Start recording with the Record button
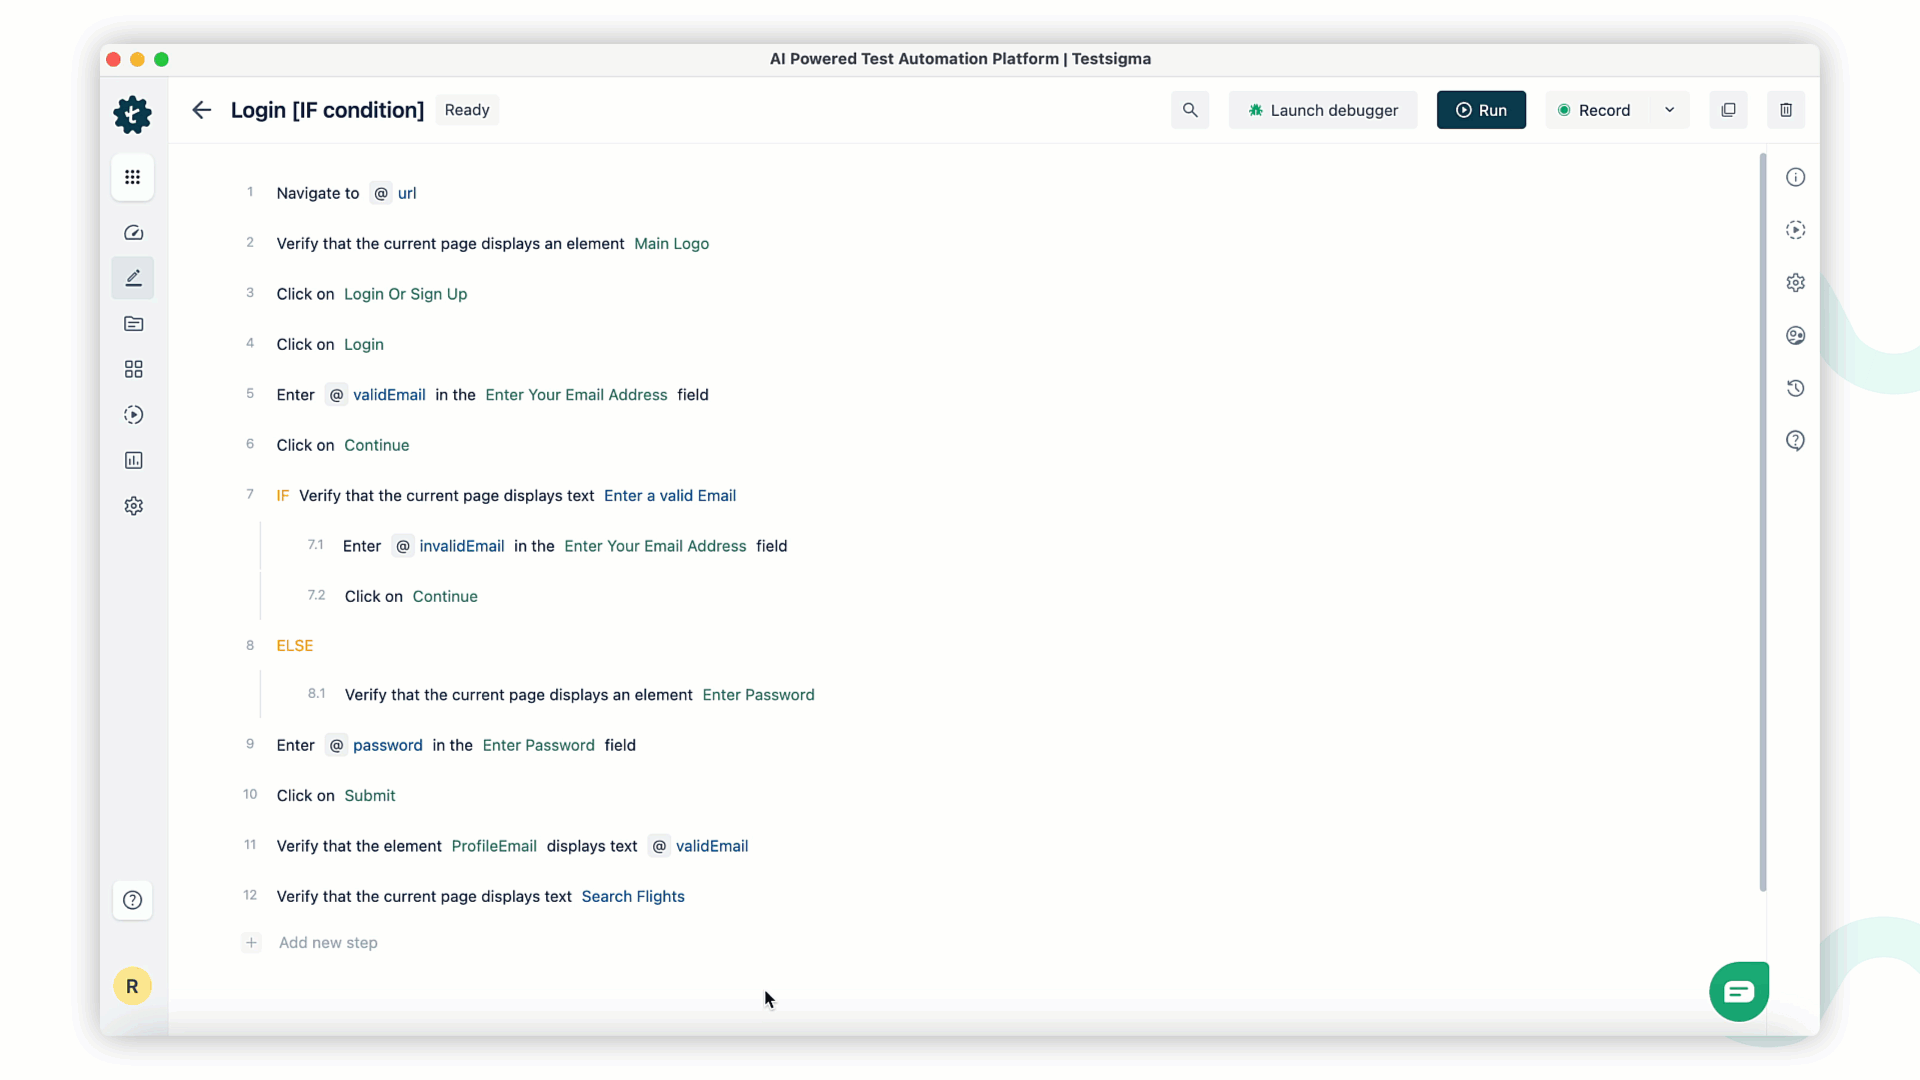Viewport: 1920px width, 1080px height. (1595, 110)
